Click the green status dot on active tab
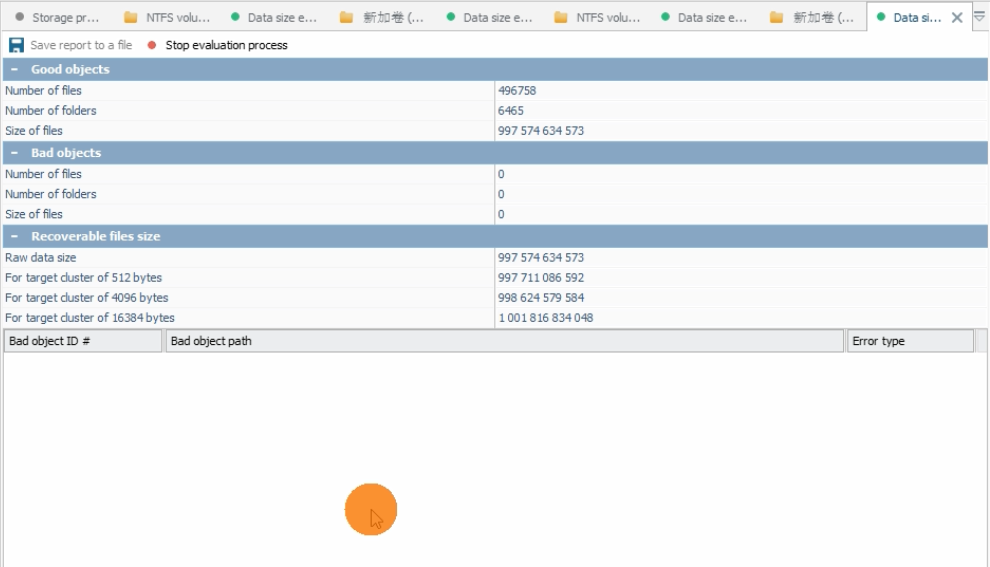Screen dimensions: 990x567 pyautogui.click(x=881, y=17)
